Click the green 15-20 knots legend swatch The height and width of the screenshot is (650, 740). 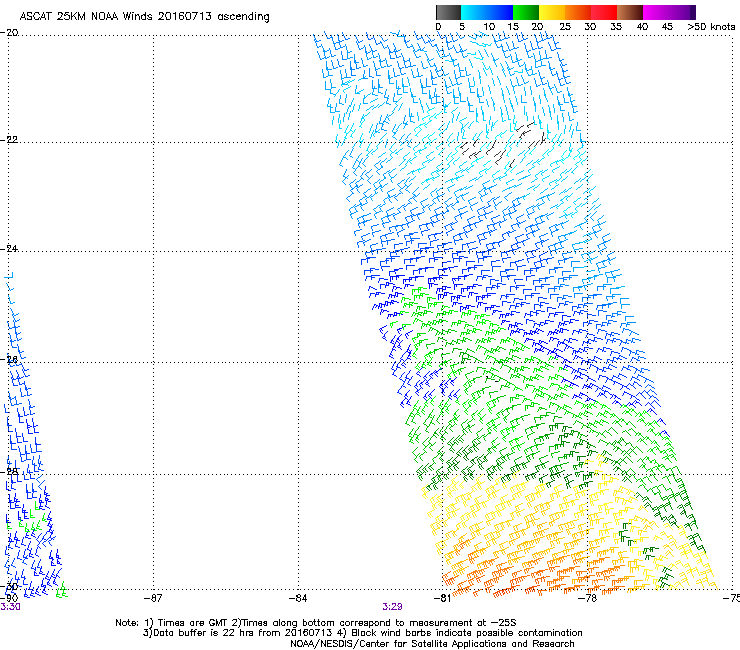point(526,12)
